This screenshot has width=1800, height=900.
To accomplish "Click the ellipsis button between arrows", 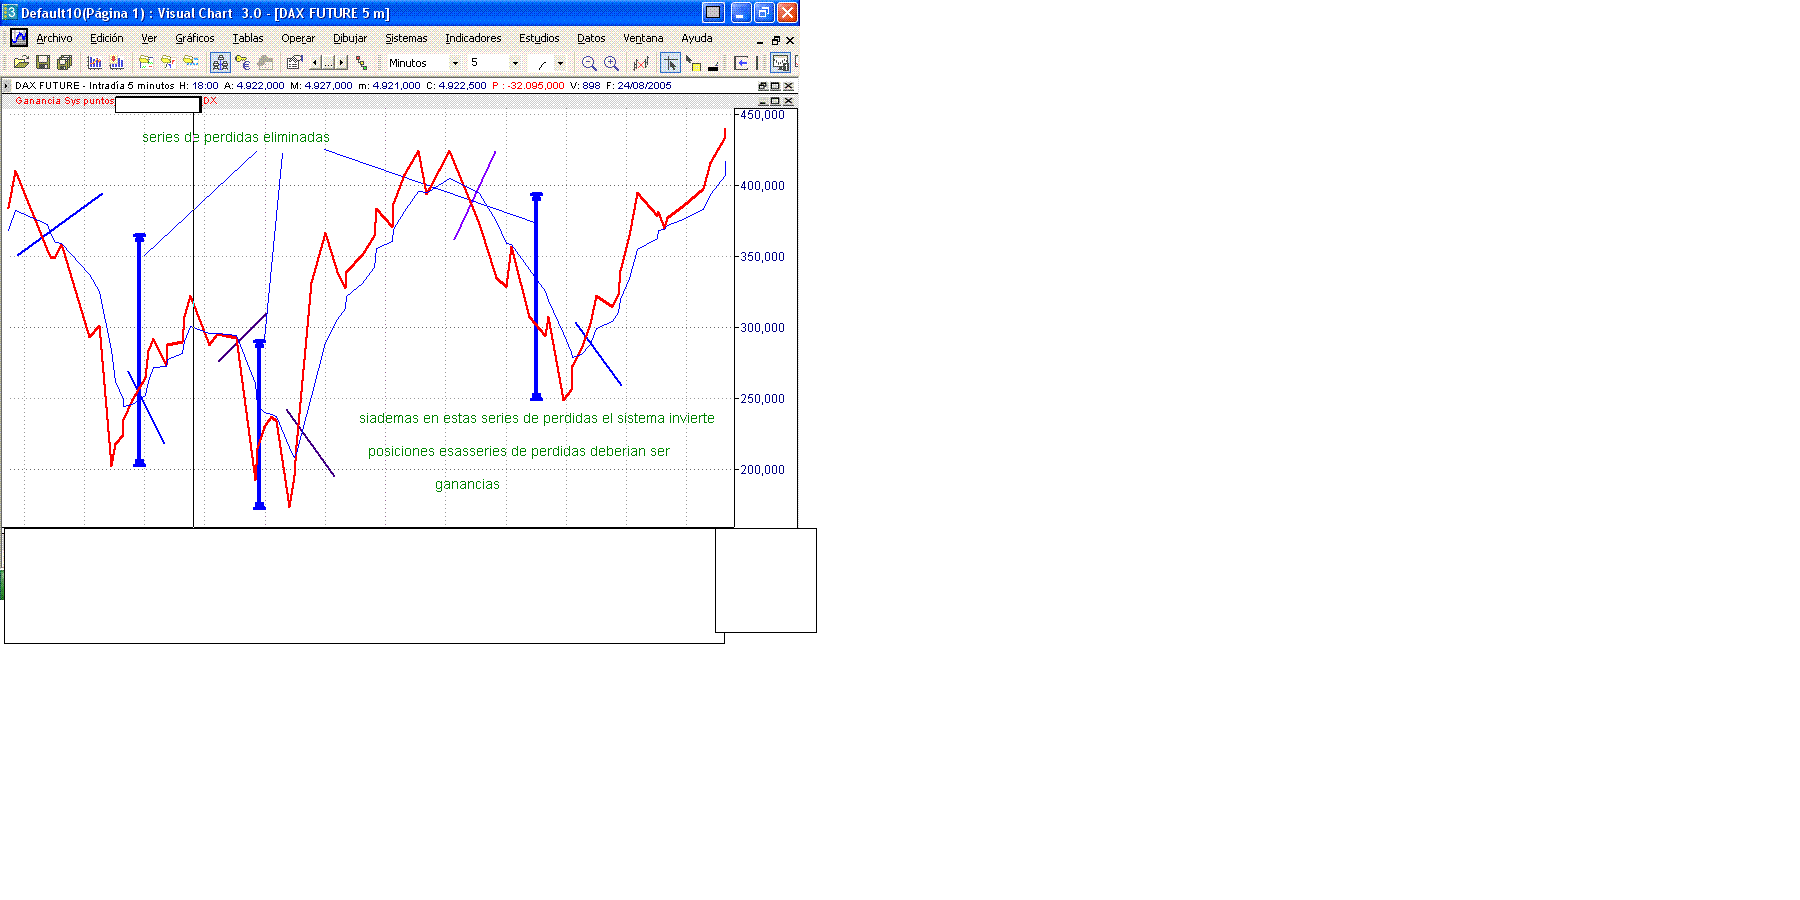I will click(x=328, y=62).
